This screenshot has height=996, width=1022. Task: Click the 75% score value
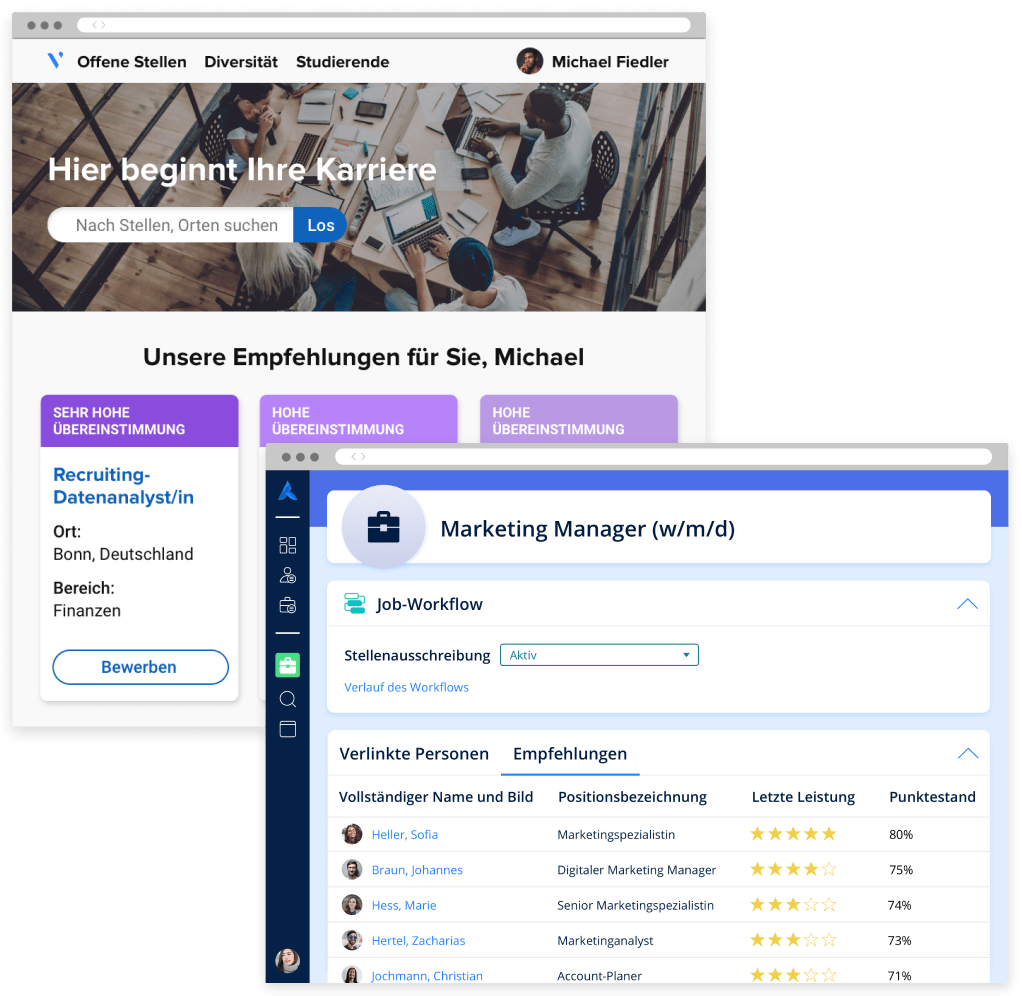901,870
